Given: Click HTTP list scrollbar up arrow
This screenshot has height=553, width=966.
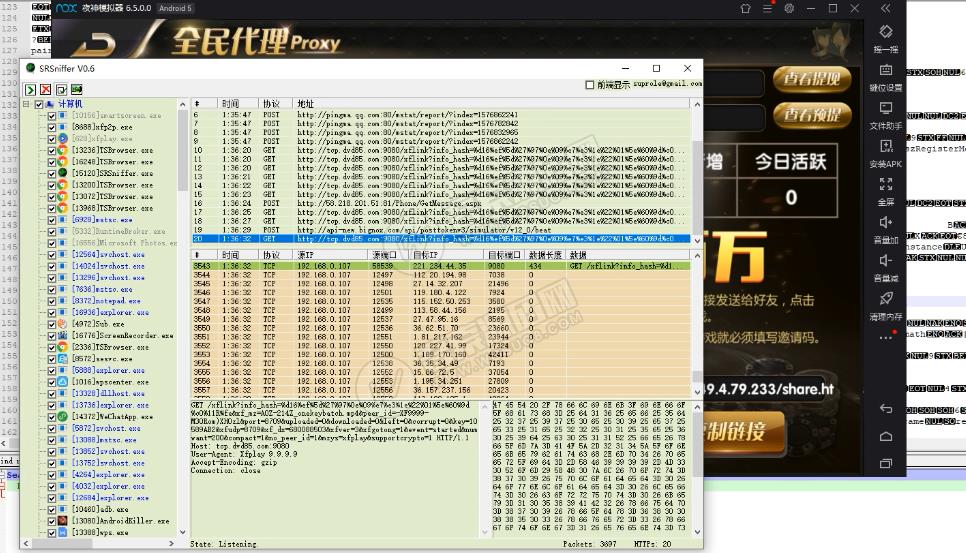Looking at the screenshot, I should [697, 104].
